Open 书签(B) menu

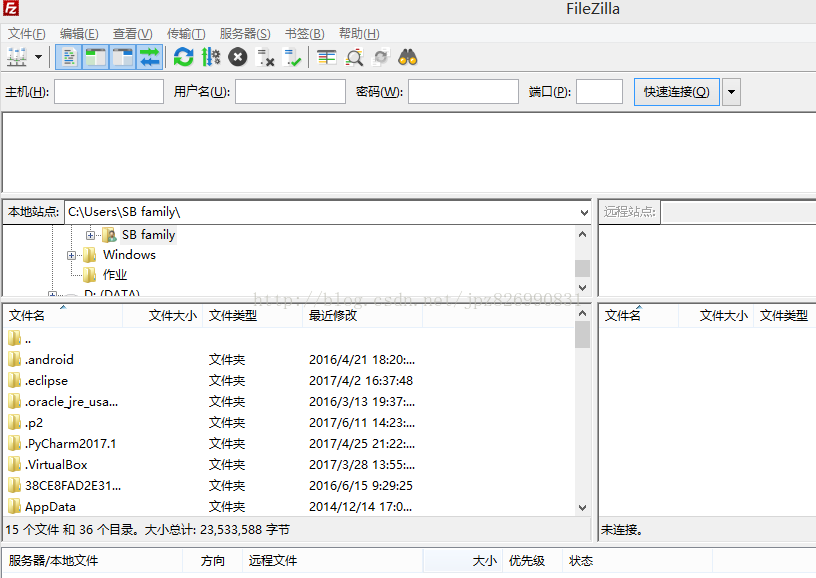pyautogui.click(x=305, y=34)
